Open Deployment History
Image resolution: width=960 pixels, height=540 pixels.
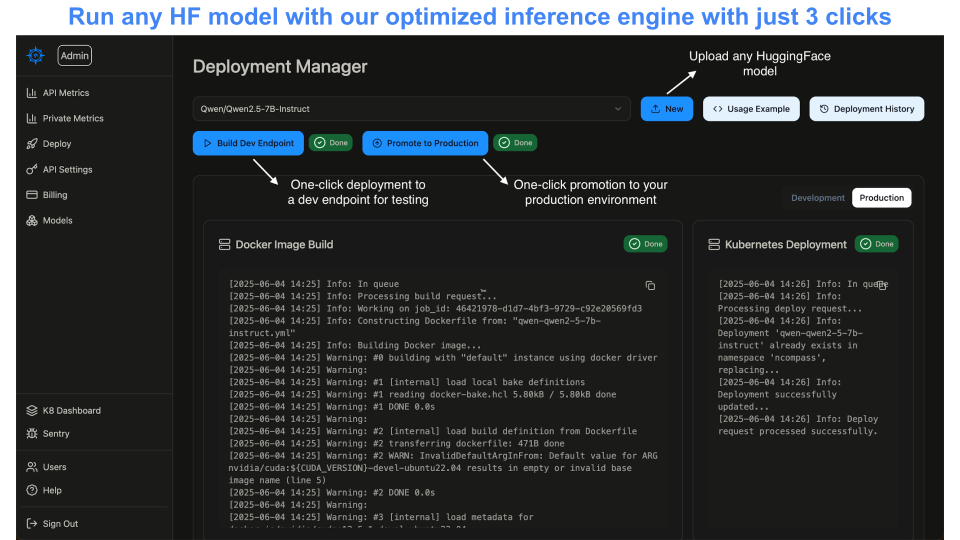pos(866,109)
